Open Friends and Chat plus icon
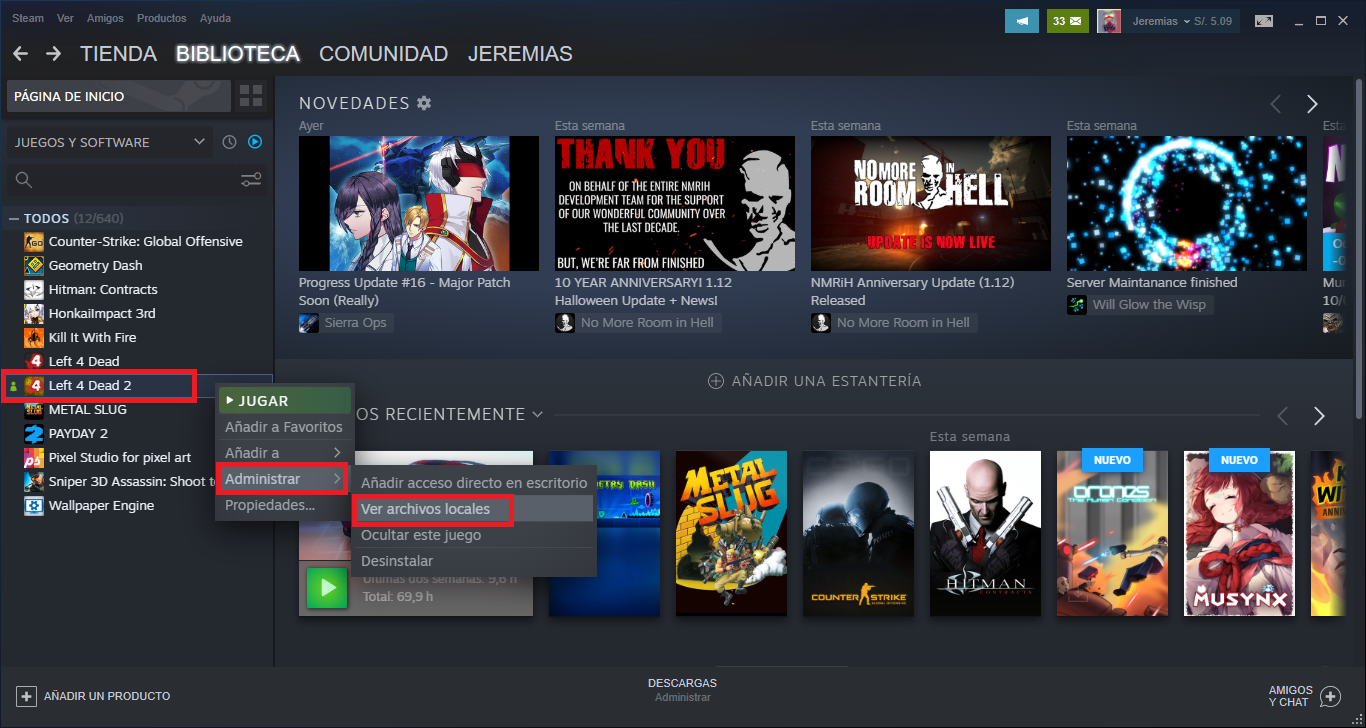The image size is (1366, 728). click(x=1330, y=696)
